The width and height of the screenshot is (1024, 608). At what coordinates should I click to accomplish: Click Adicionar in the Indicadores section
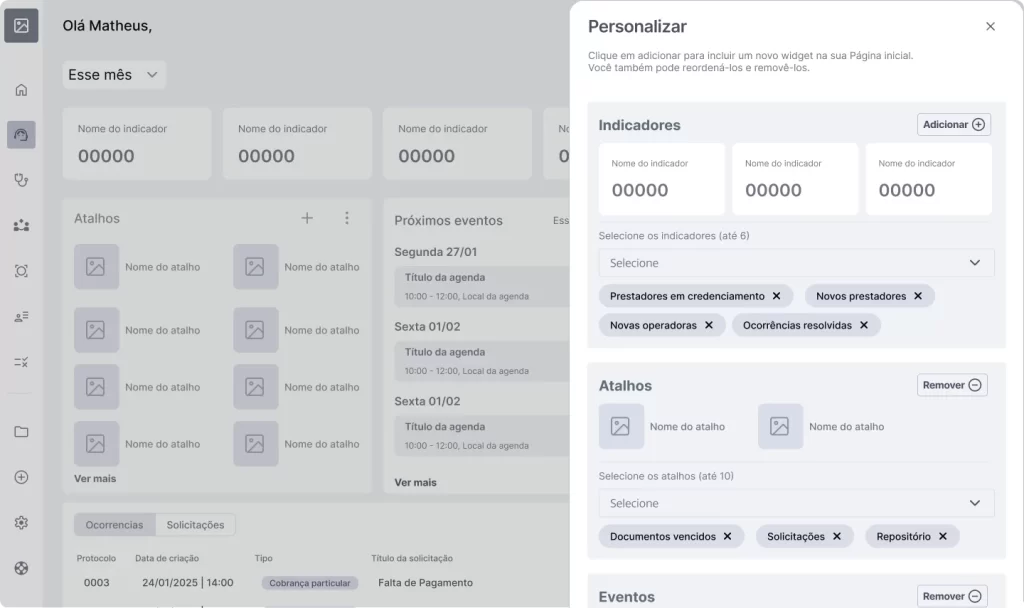pyautogui.click(x=953, y=124)
